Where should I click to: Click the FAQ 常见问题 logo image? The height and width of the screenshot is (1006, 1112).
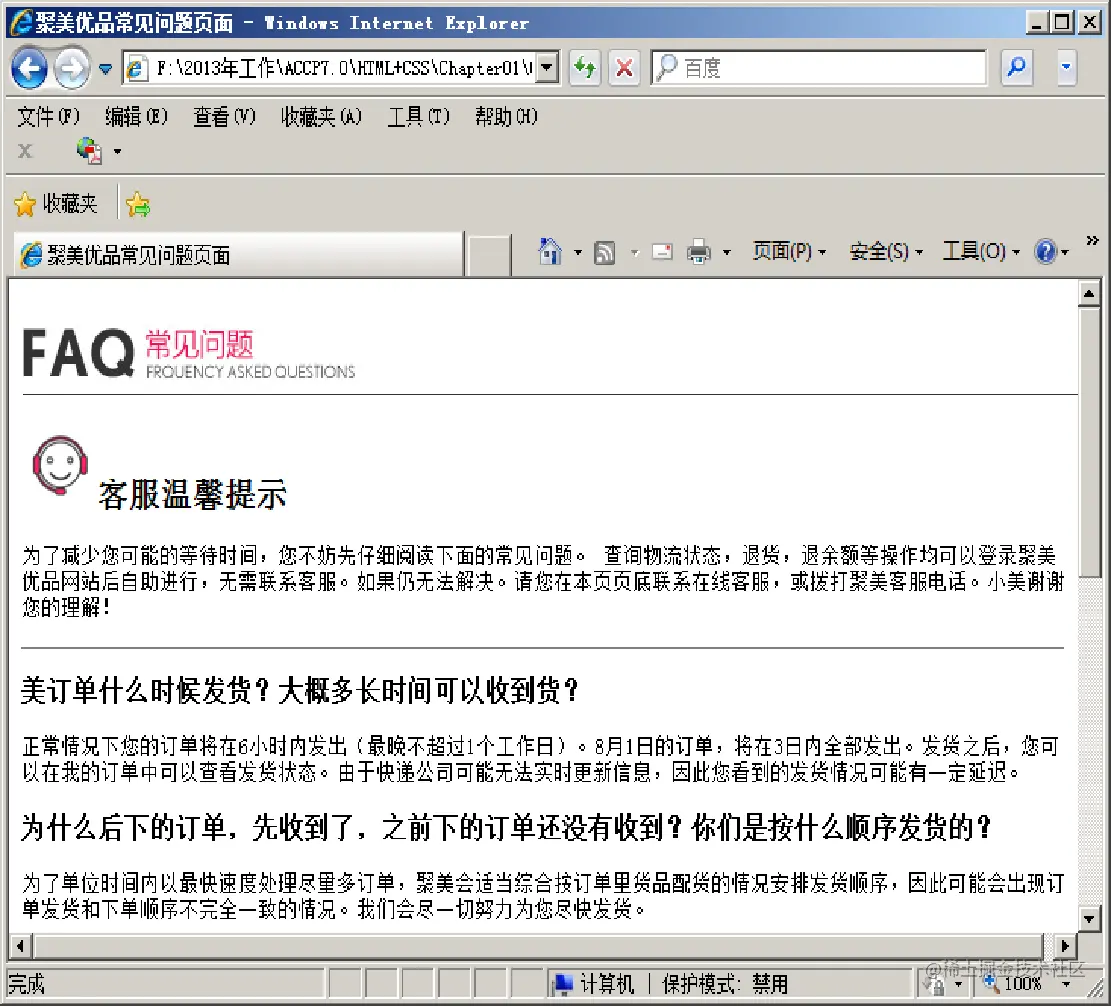pos(189,352)
